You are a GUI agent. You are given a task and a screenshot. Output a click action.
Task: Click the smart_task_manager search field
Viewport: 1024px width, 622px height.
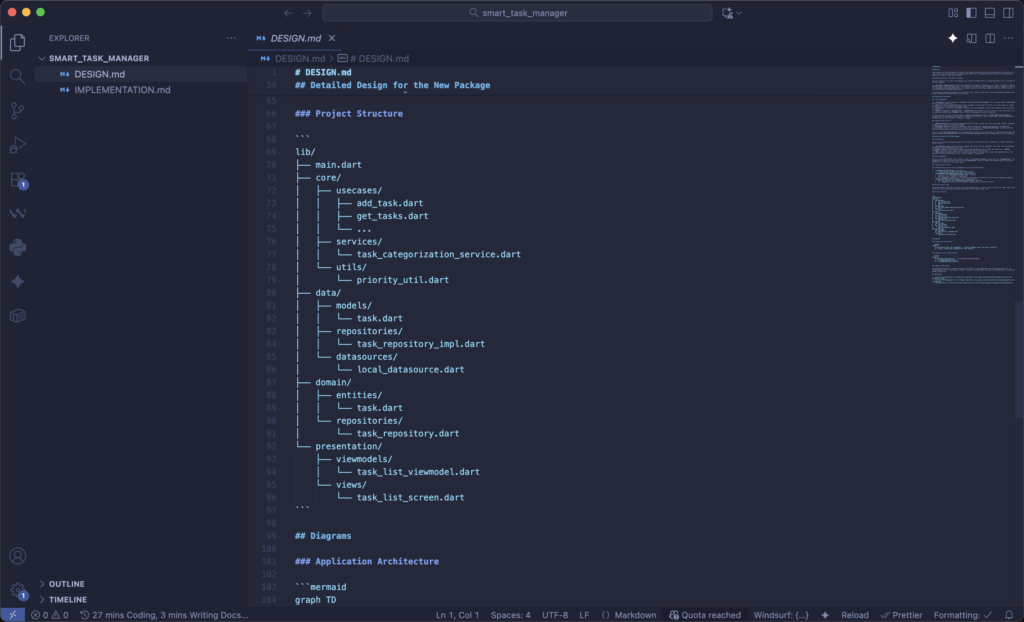pos(517,13)
